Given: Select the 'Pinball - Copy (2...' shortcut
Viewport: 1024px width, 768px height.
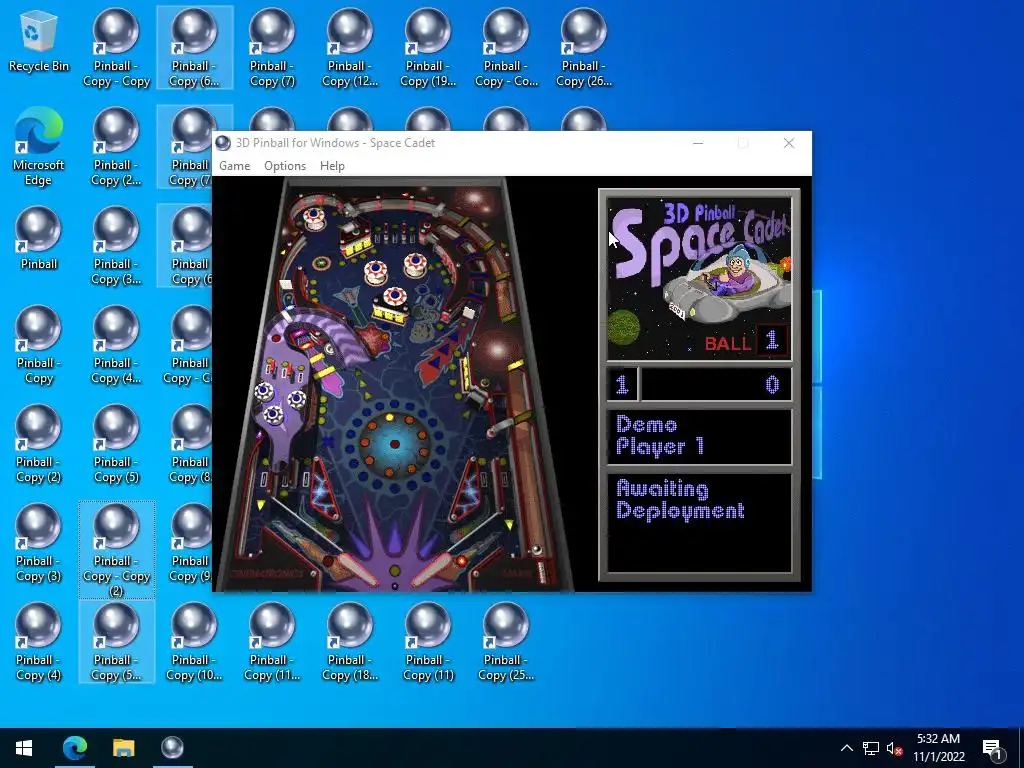Looking at the screenshot, I should click(x=116, y=148).
